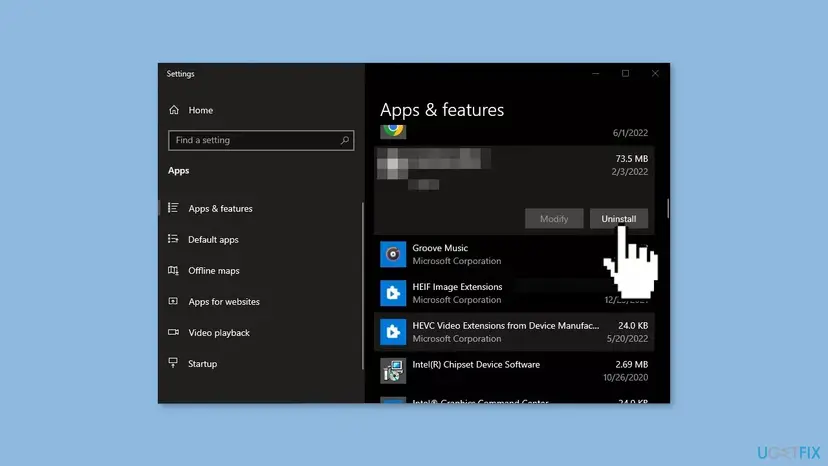Viewport: 828px width, 466px height.
Task: Select HEVC Video Extensions from Device Manufacturer
Action: tap(514, 332)
